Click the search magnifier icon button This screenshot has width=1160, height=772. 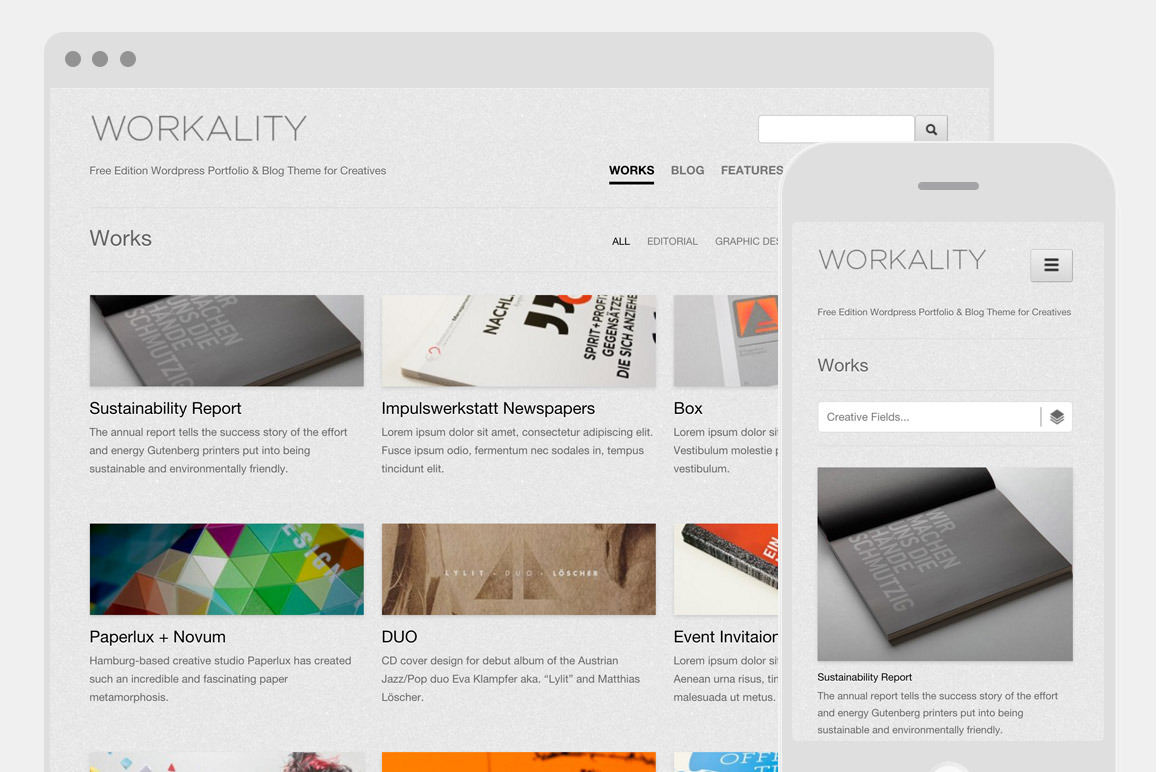tap(931, 129)
